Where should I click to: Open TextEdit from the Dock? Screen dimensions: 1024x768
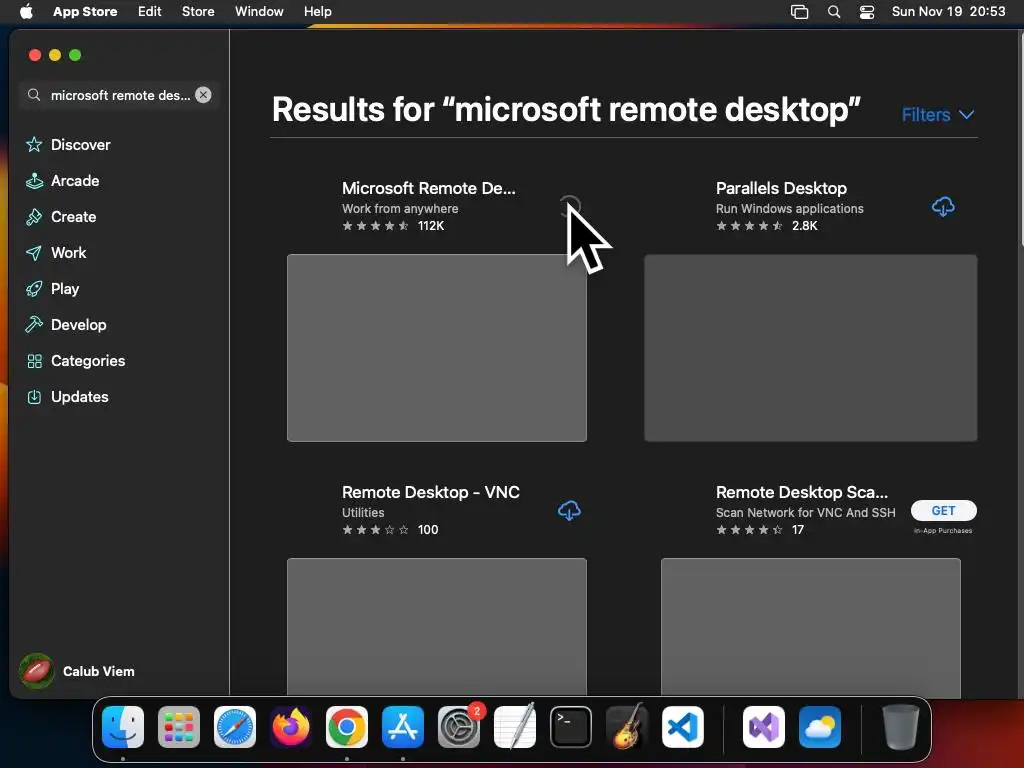tap(515, 727)
